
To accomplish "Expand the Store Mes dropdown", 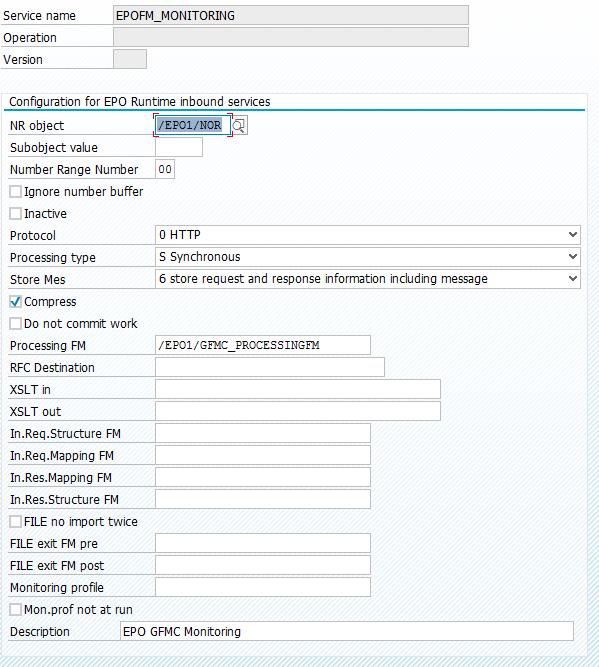I will (x=573, y=279).
